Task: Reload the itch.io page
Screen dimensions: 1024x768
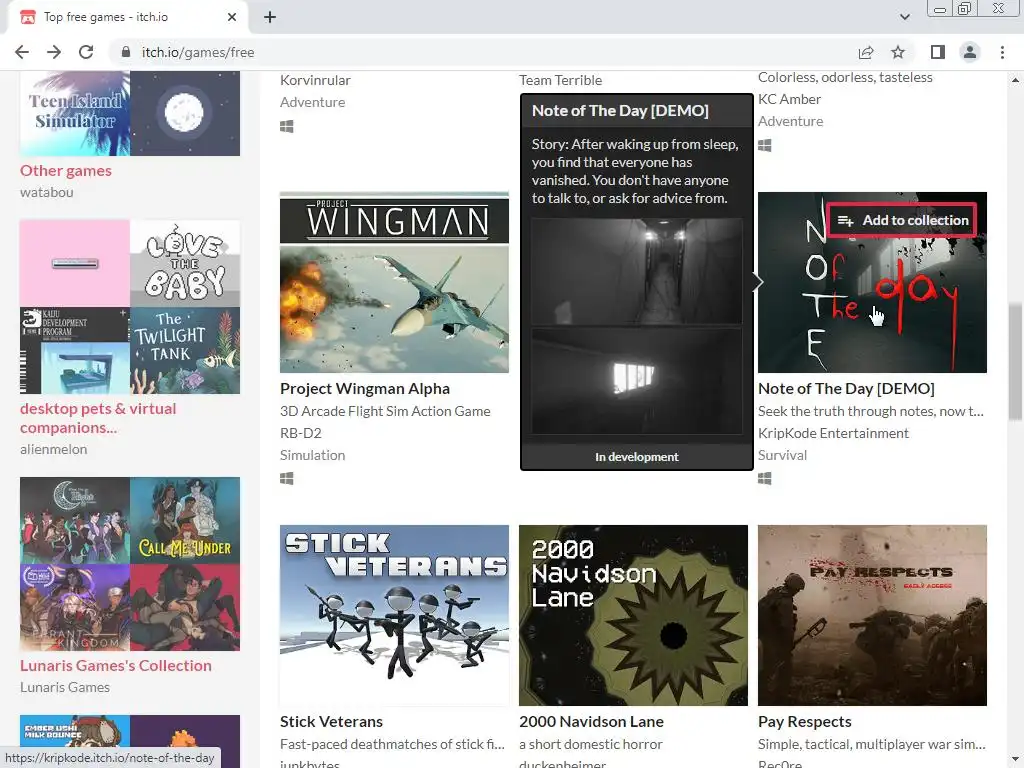Action: [x=86, y=52]
